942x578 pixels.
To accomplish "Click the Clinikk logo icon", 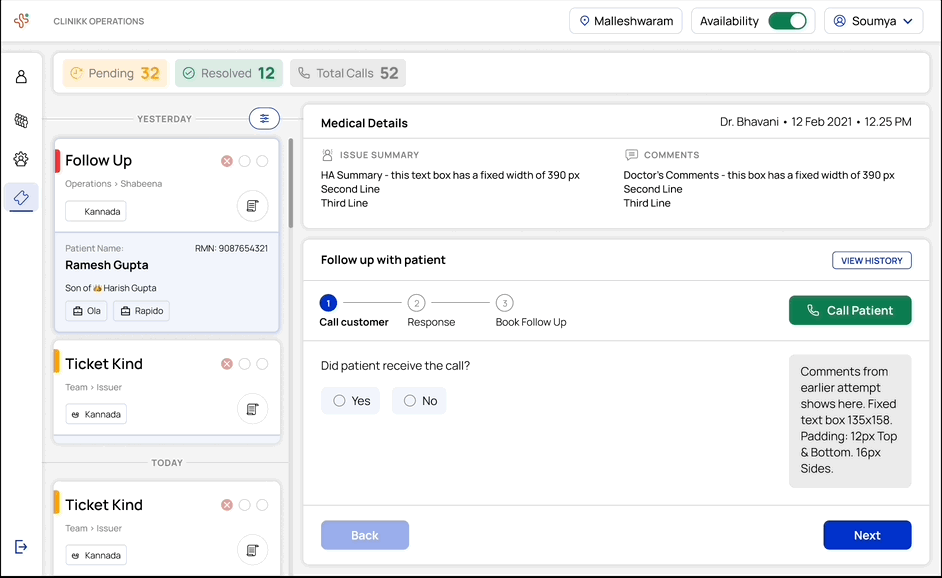I will 22,20.
